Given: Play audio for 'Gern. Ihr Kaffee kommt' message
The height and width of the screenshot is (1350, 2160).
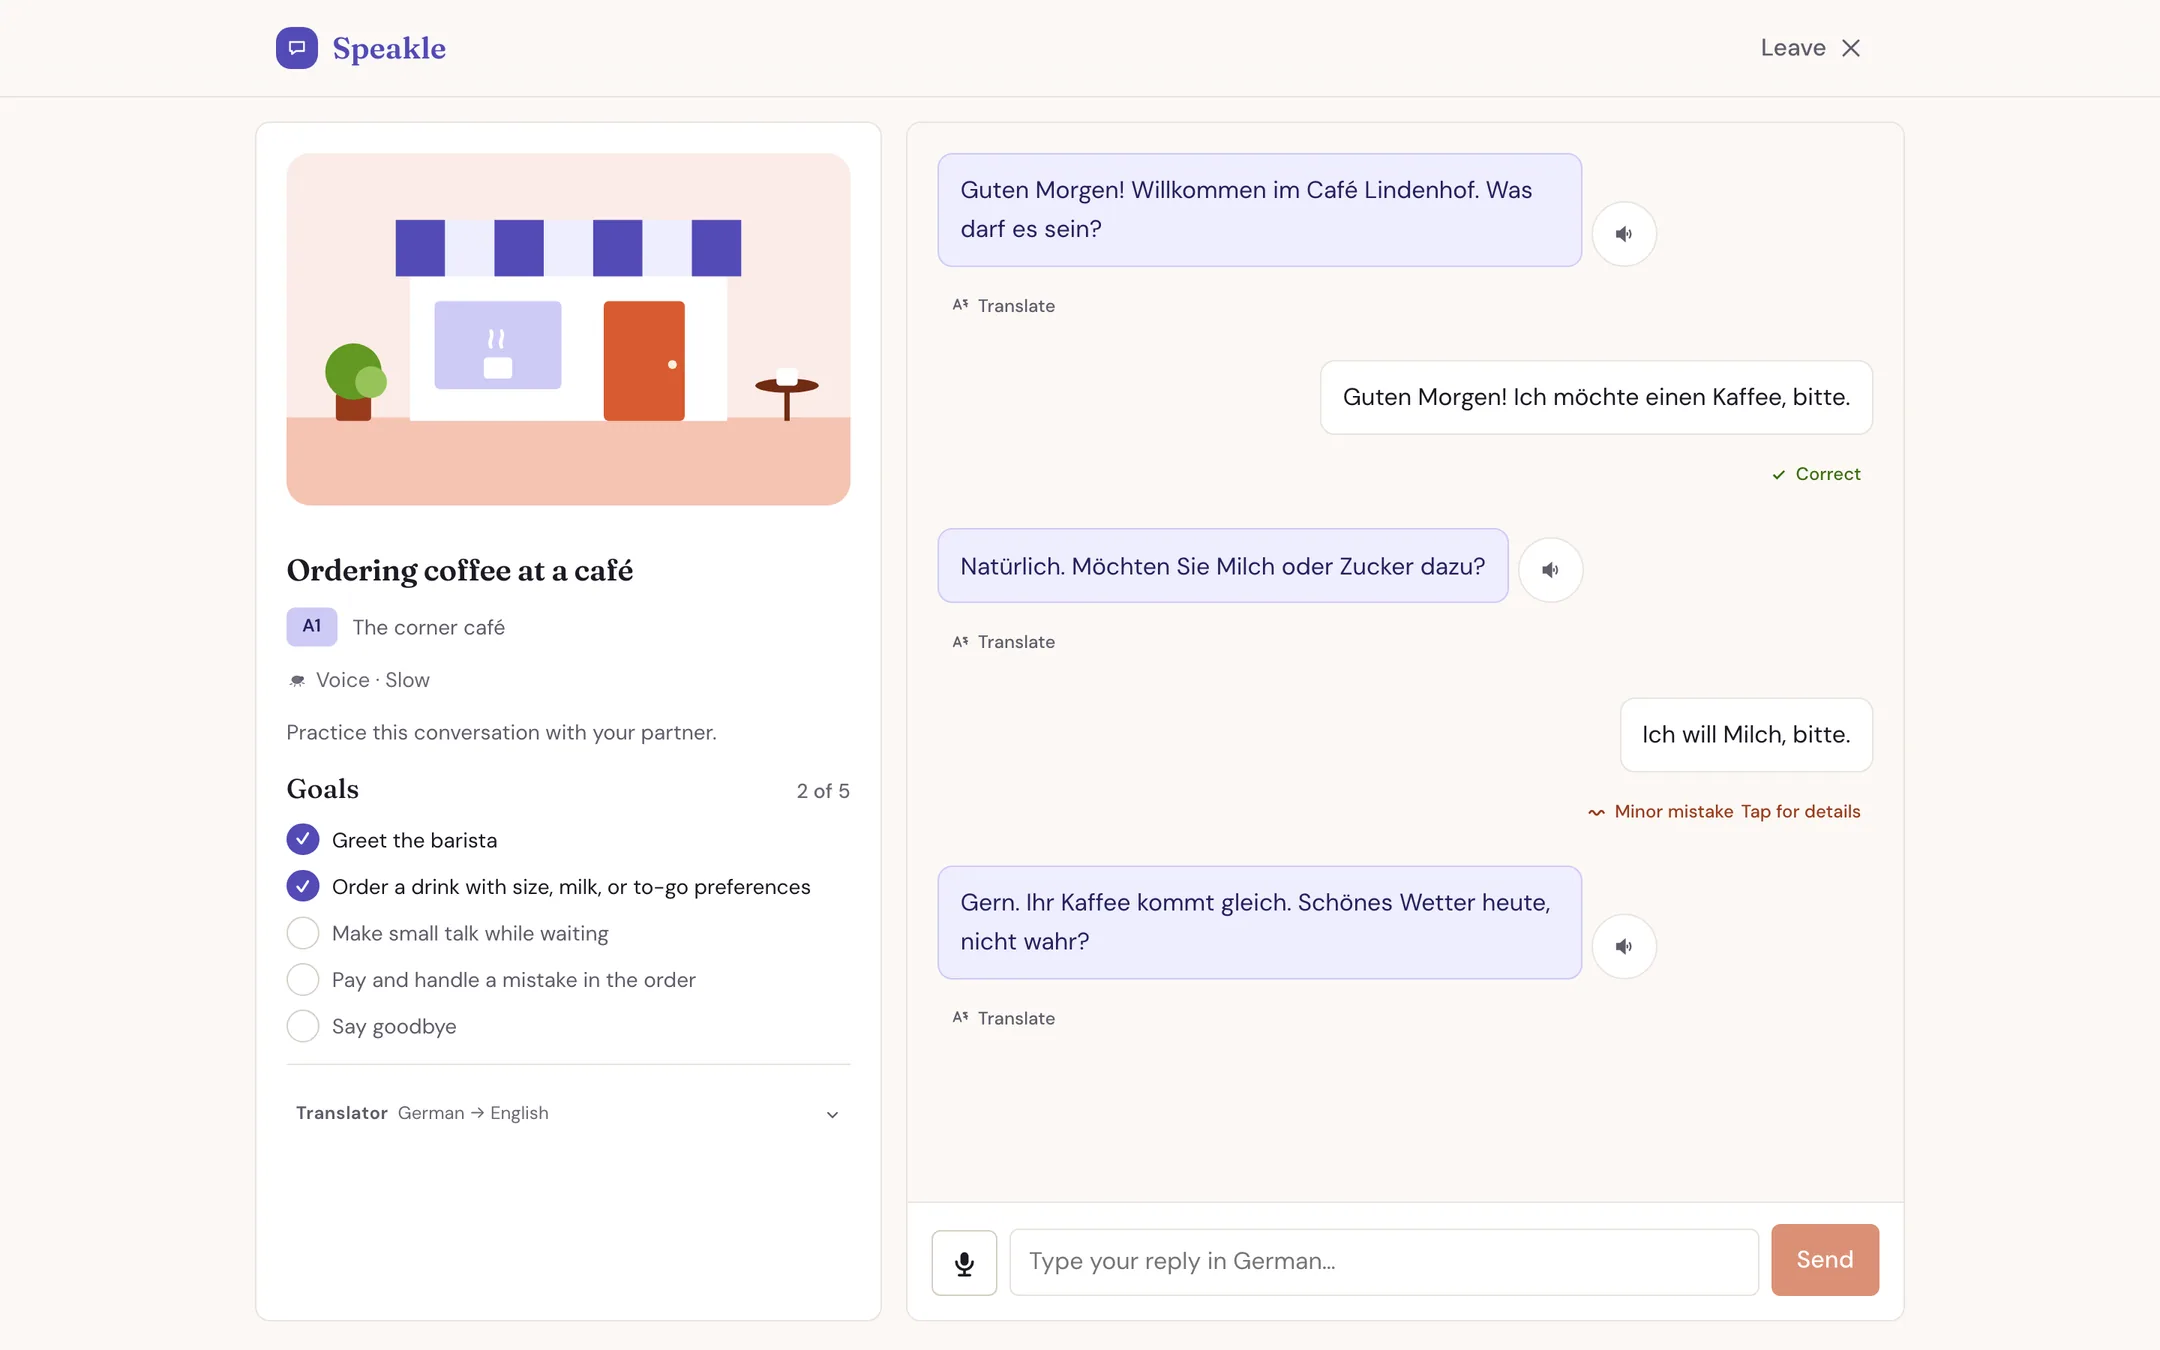Looking at the screenshot, I should (1624, 946).
